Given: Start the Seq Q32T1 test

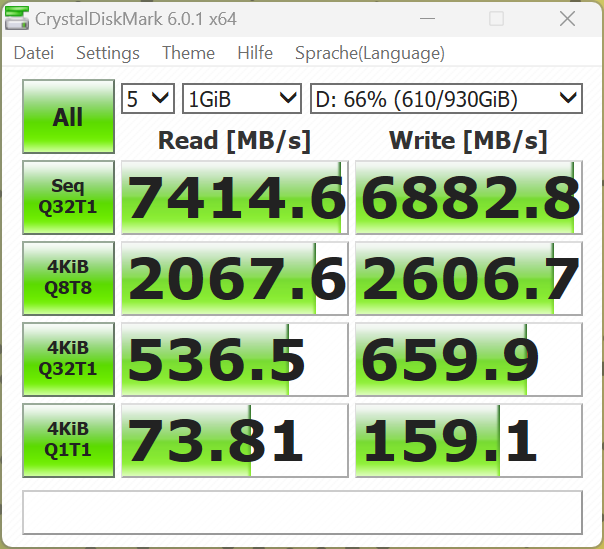Looking at the screenshot, I should click(69, 197).
